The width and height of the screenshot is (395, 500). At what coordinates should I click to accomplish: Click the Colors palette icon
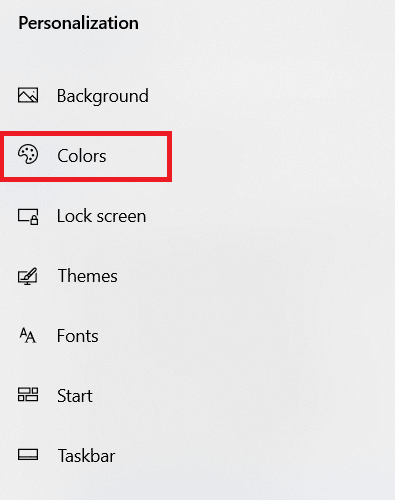(x=28, y=154)
